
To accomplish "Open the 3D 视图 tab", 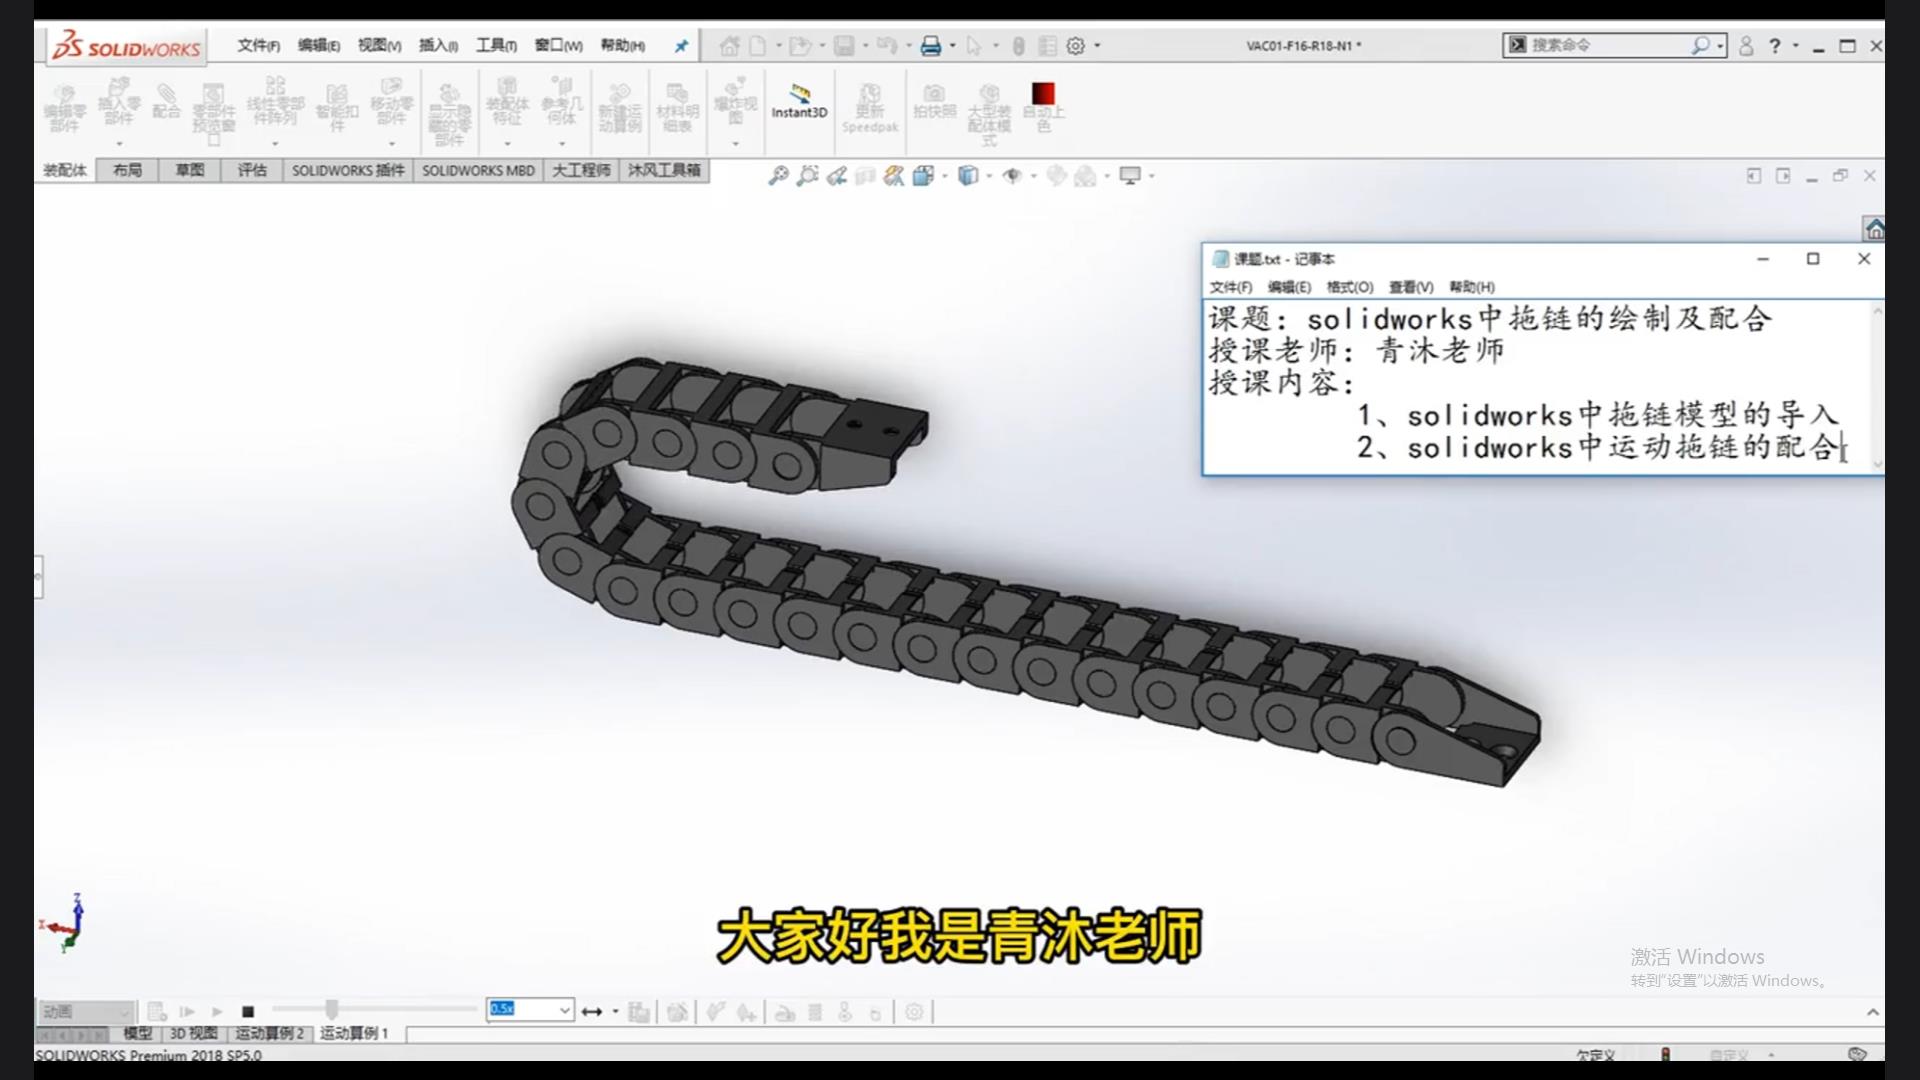I will tap(194, 1033).
